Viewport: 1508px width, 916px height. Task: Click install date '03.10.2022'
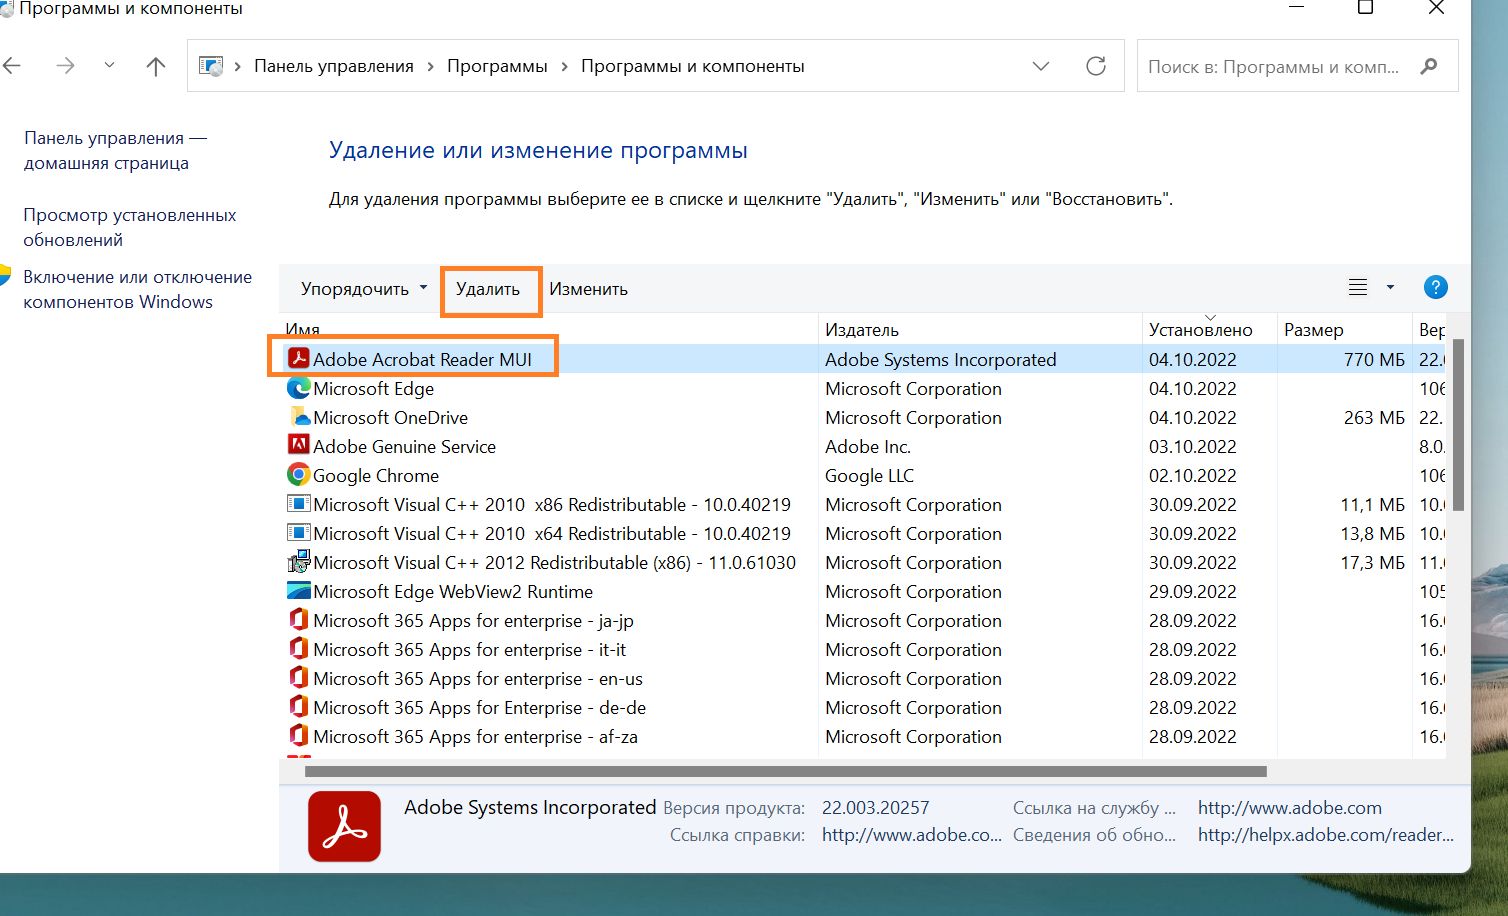(x=1192, y=446)
